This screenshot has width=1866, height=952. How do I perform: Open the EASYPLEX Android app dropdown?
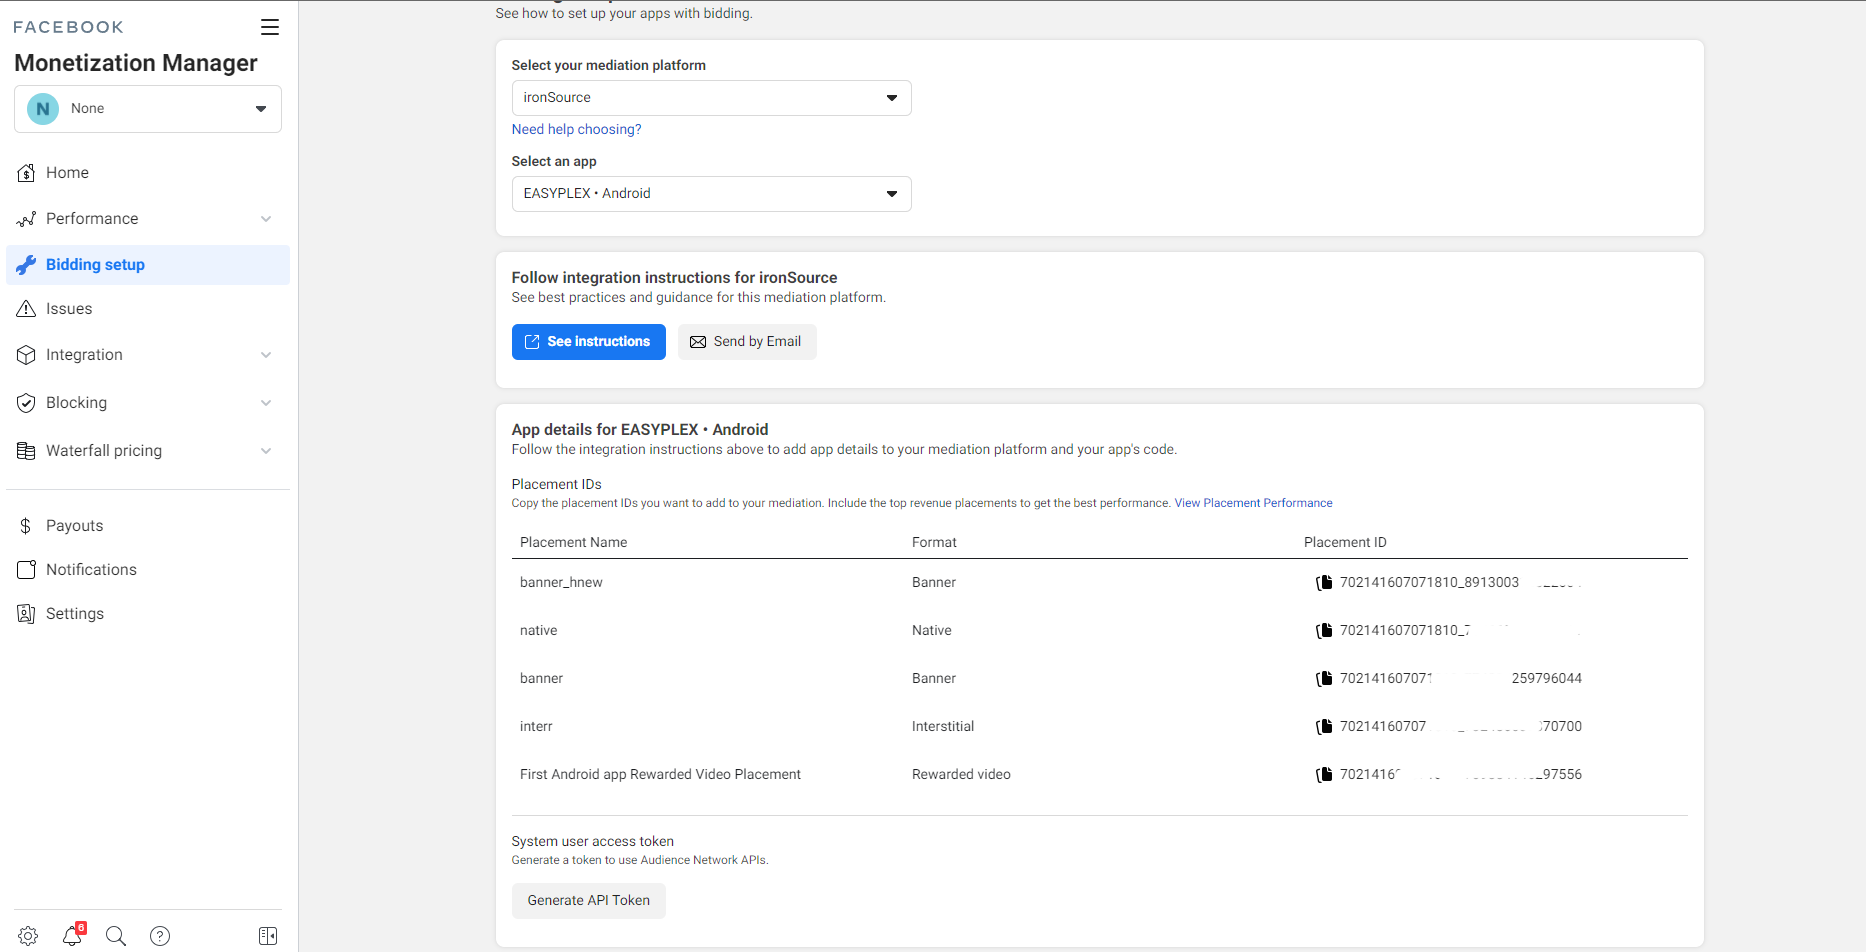pos(711,194)
